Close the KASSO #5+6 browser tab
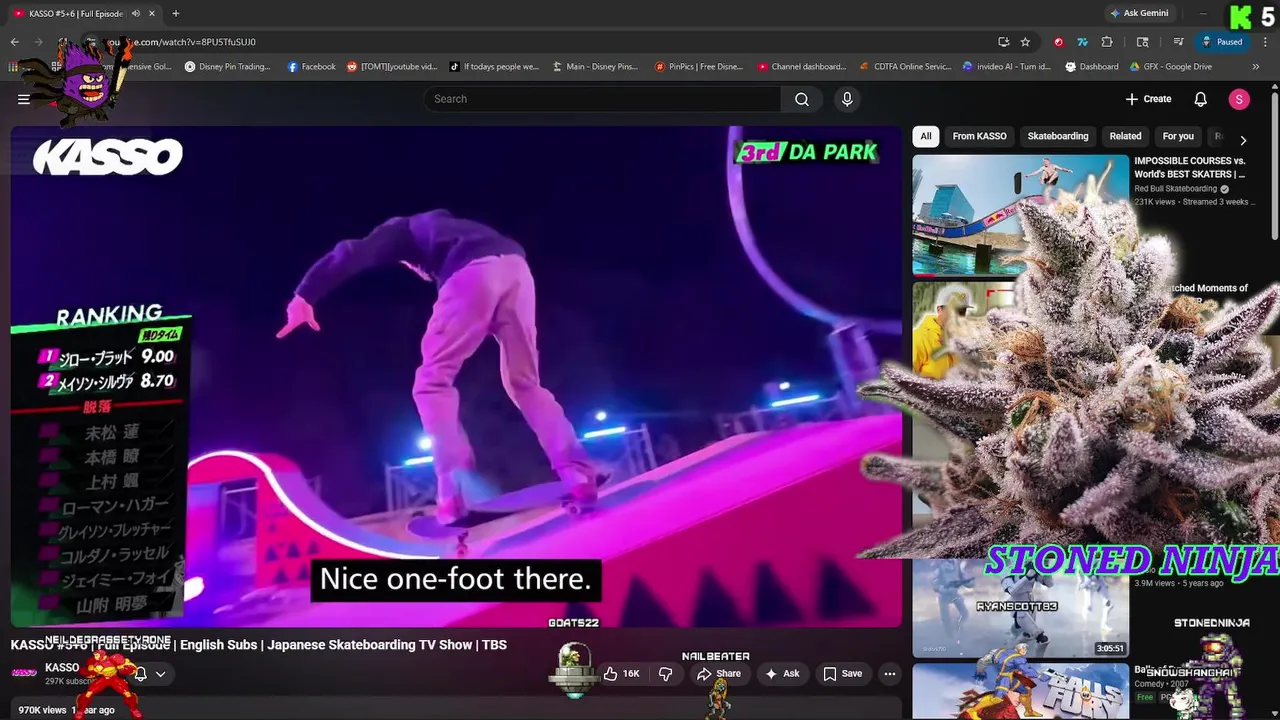 [x=152, y=13]
